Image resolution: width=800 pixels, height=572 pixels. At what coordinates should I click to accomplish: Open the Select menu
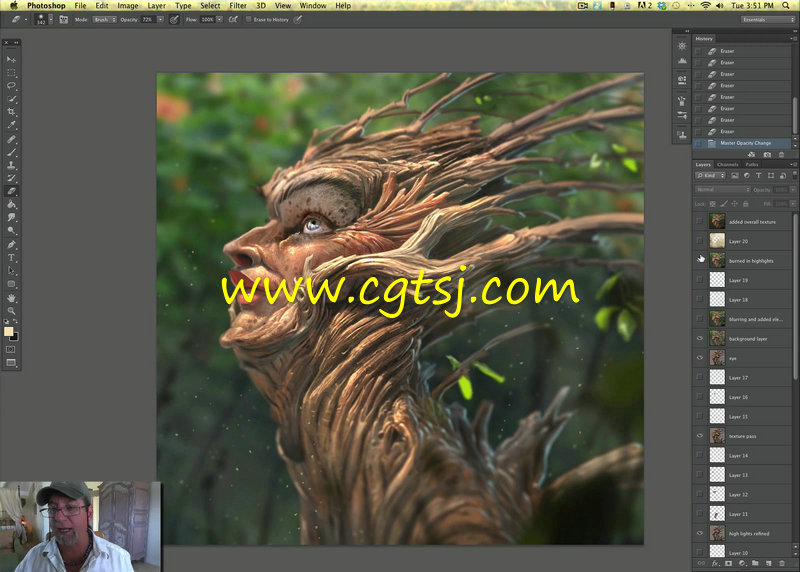tap(210, 6)
